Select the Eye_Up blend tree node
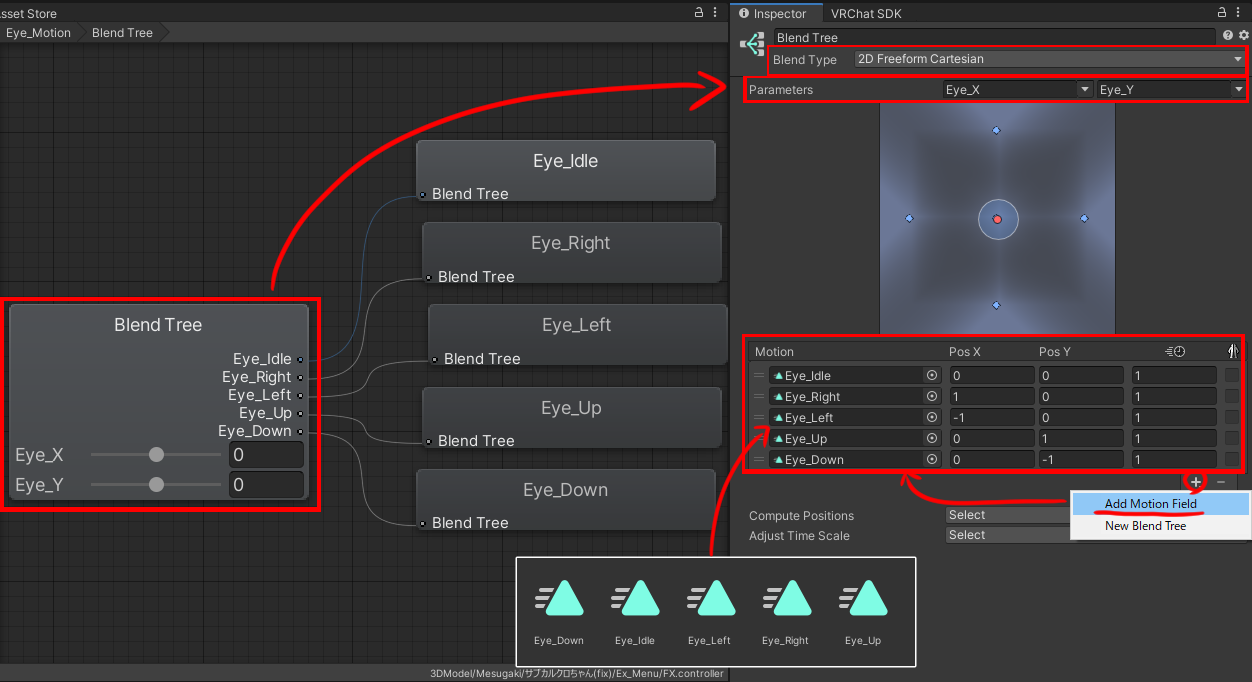The image size is (1252, 682). coord(571,418)
